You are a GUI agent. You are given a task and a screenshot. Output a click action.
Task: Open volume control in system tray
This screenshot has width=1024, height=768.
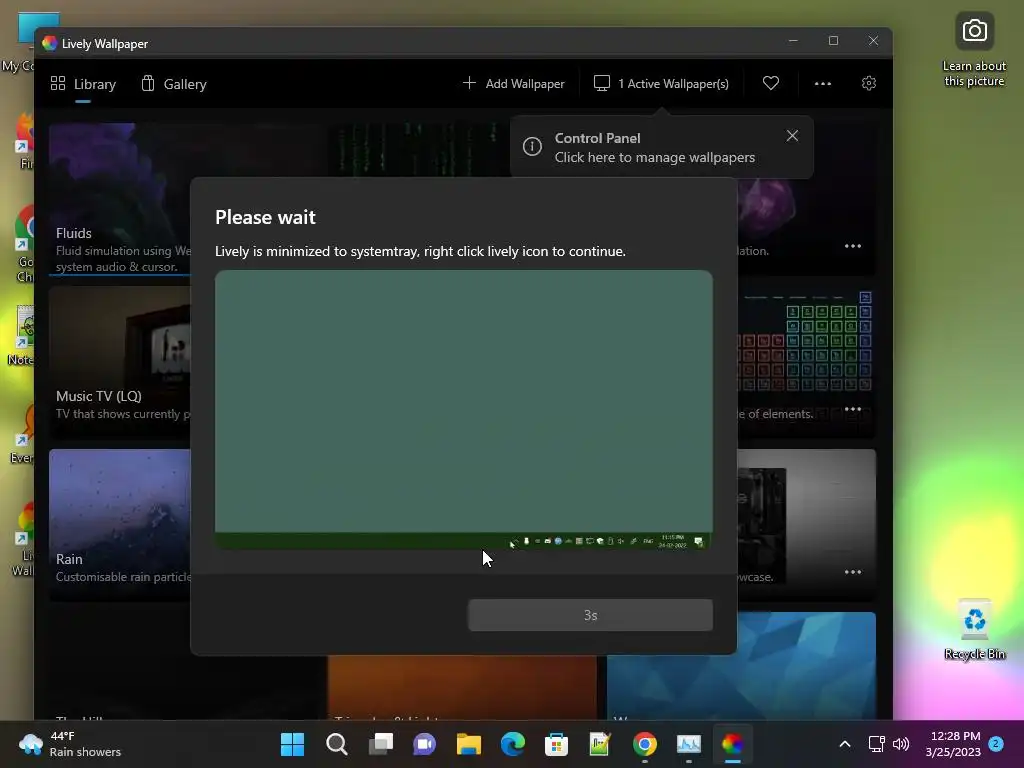click(901, 744)
